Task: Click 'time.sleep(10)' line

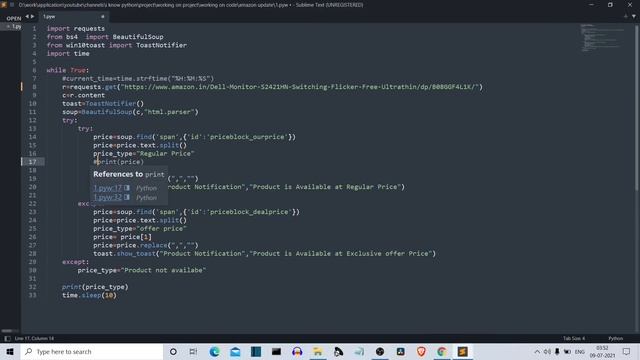Action: 89,295
